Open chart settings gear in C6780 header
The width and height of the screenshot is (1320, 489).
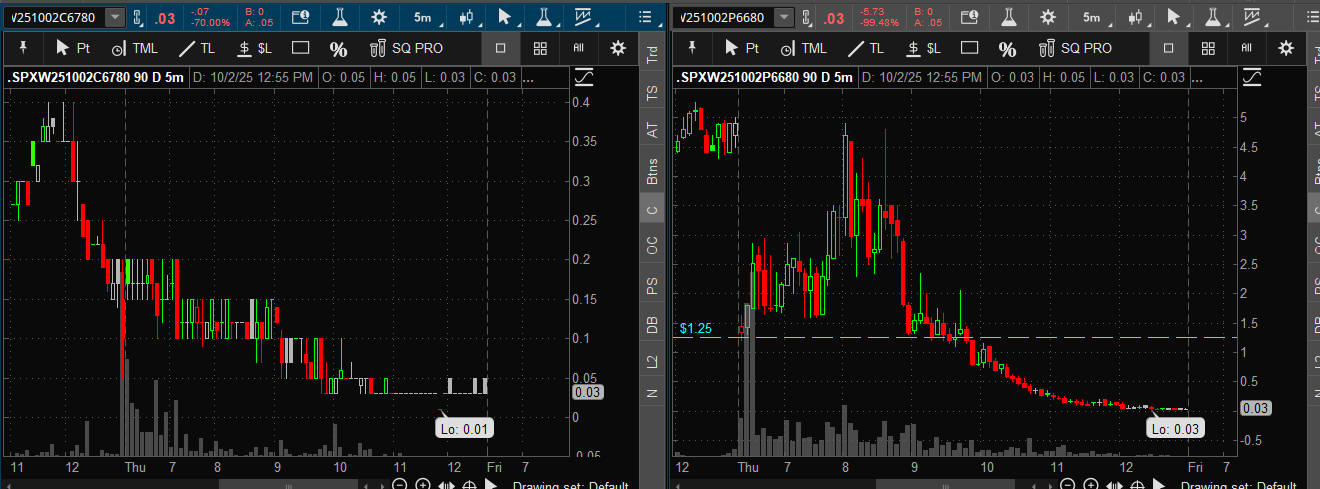379,17
